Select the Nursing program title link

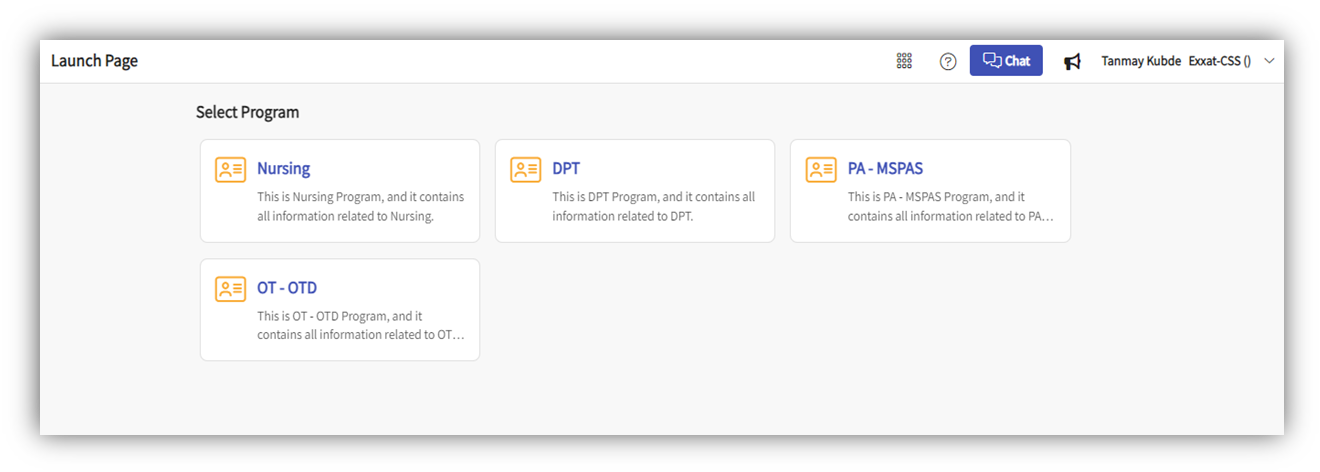point(283,169)
